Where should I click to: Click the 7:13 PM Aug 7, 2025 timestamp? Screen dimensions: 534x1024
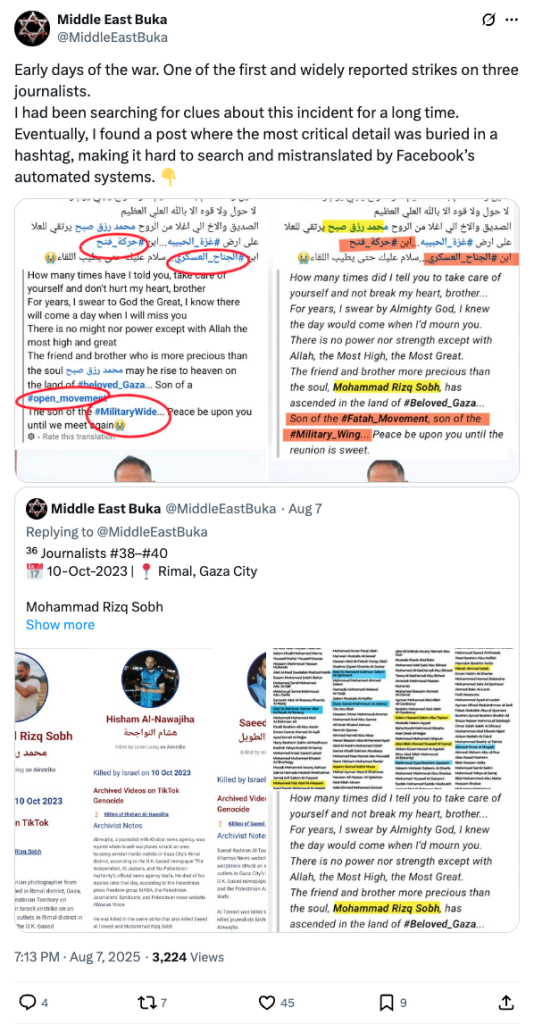coord(77,957)
